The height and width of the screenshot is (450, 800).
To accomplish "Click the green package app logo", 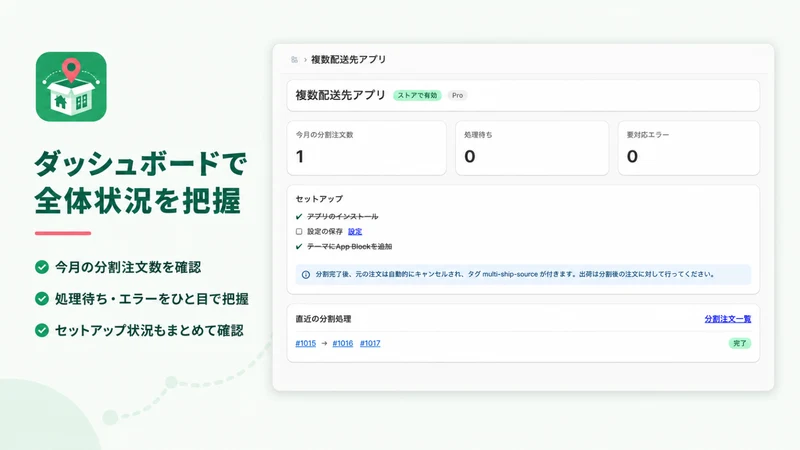I will 71,87.
